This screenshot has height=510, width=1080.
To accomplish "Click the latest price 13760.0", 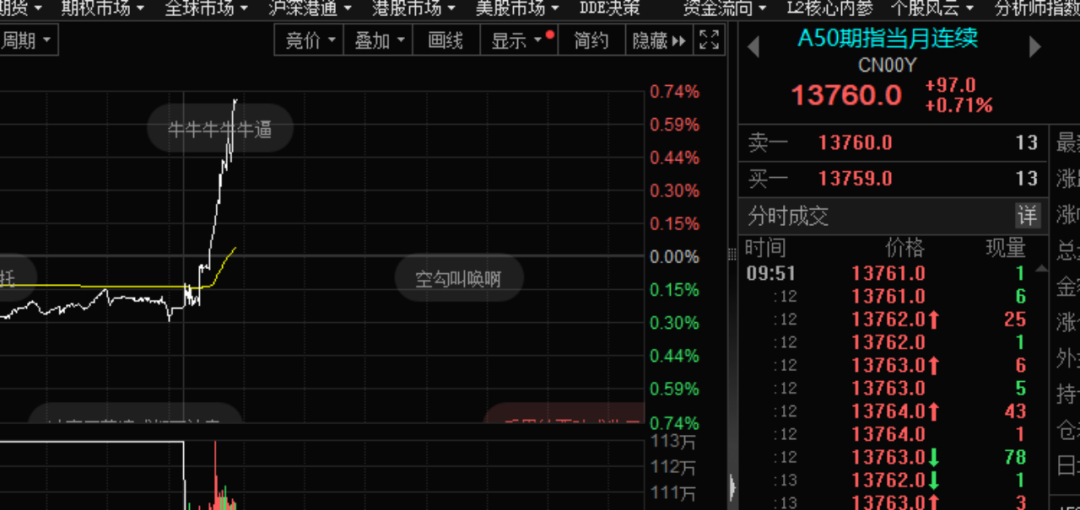I will (x=846, y=95).
